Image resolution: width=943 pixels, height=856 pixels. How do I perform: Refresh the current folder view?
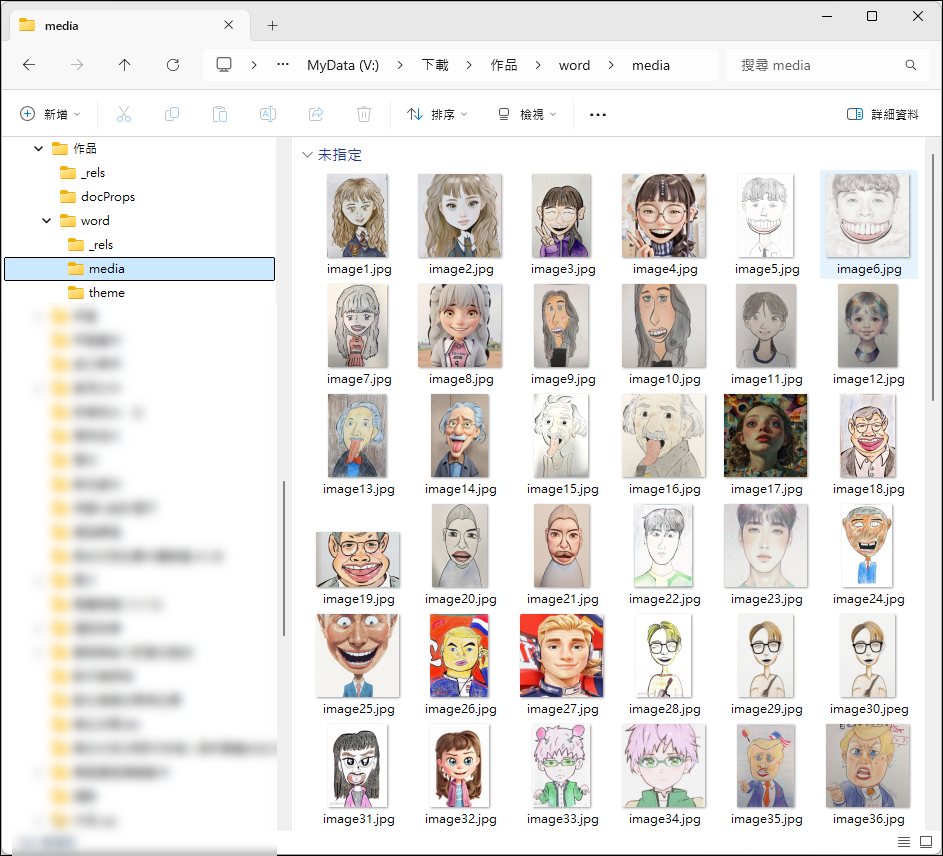173,65
